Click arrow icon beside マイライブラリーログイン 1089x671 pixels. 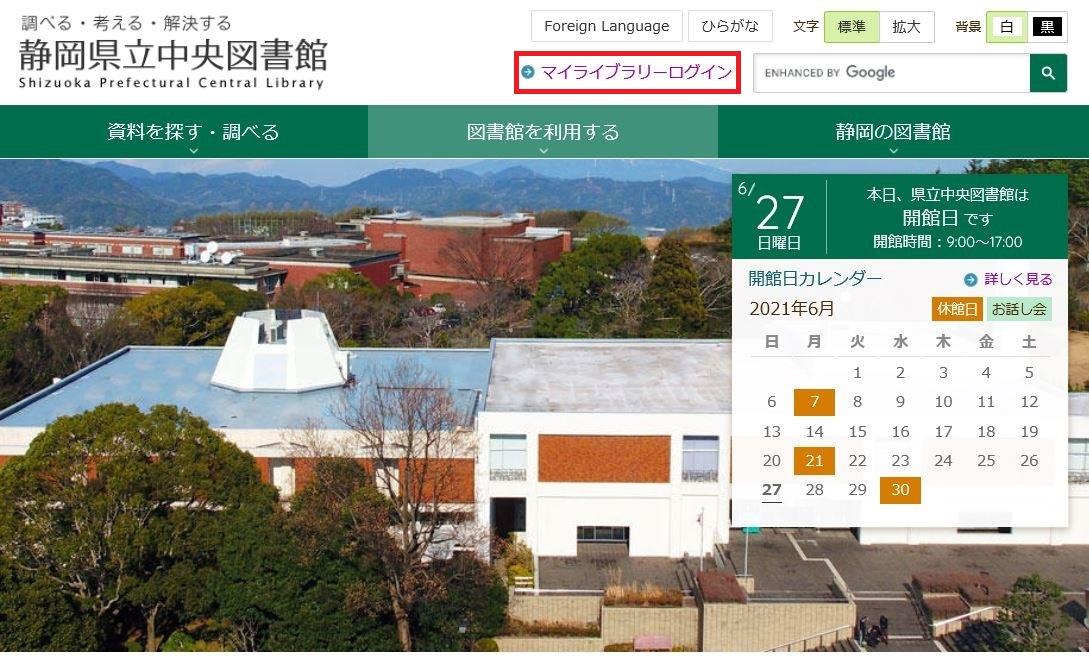tap(528, 72)
